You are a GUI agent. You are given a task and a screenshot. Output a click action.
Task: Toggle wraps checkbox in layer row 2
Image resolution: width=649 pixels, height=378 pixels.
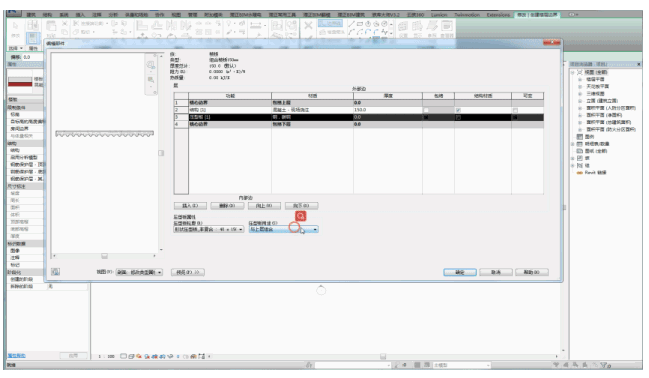[426, 110]
